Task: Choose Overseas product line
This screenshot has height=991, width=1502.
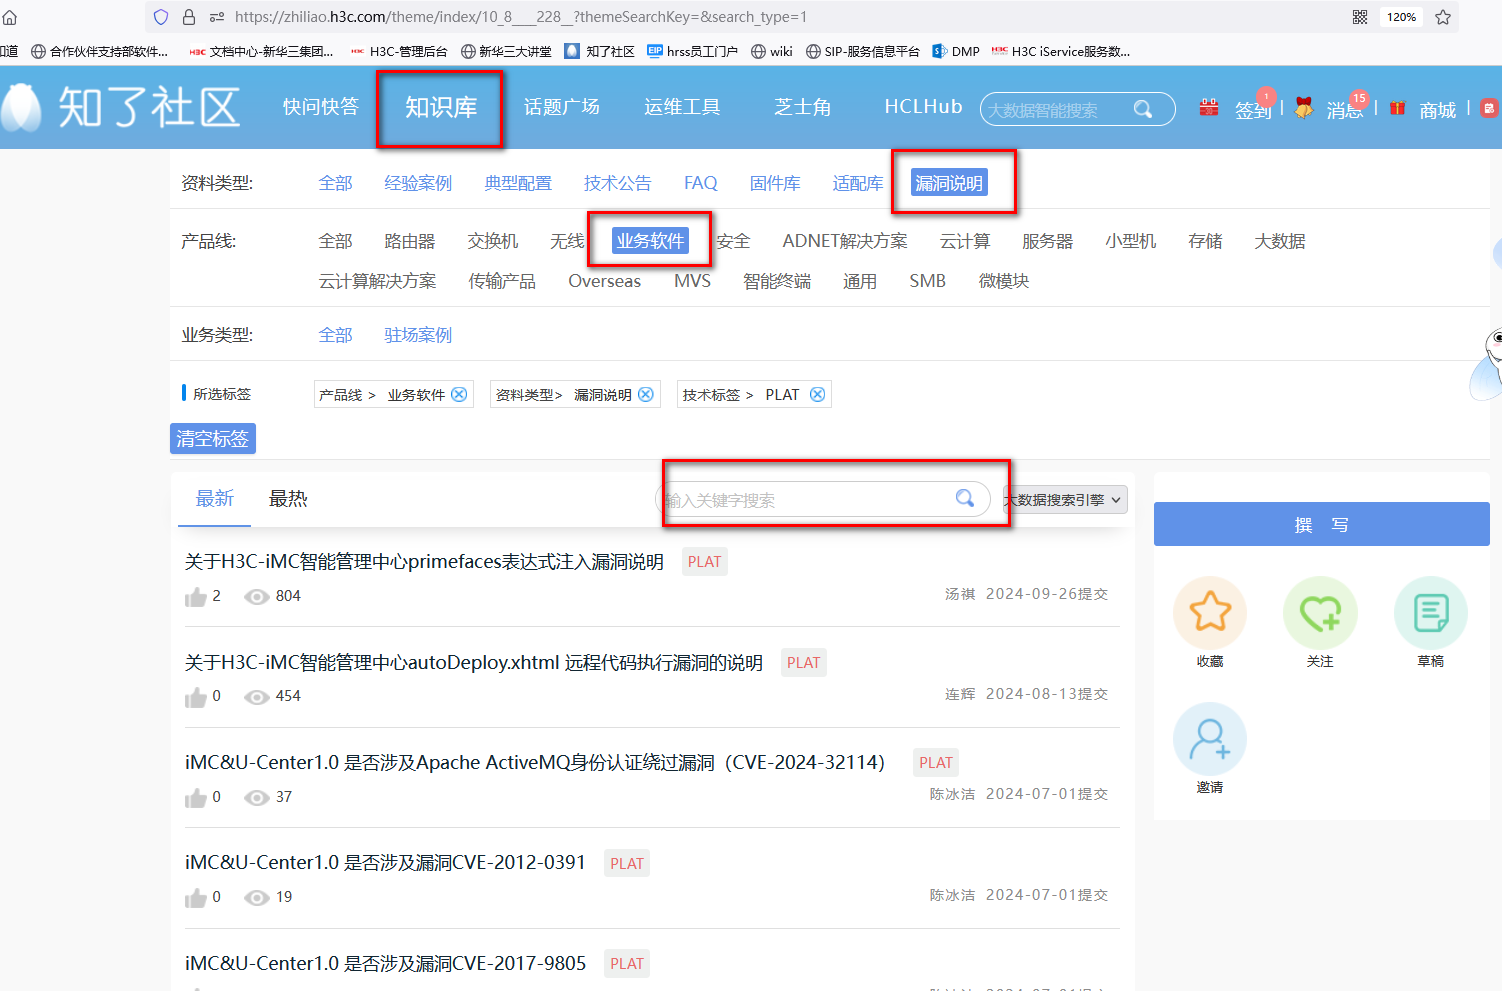Action: (605, 281)
